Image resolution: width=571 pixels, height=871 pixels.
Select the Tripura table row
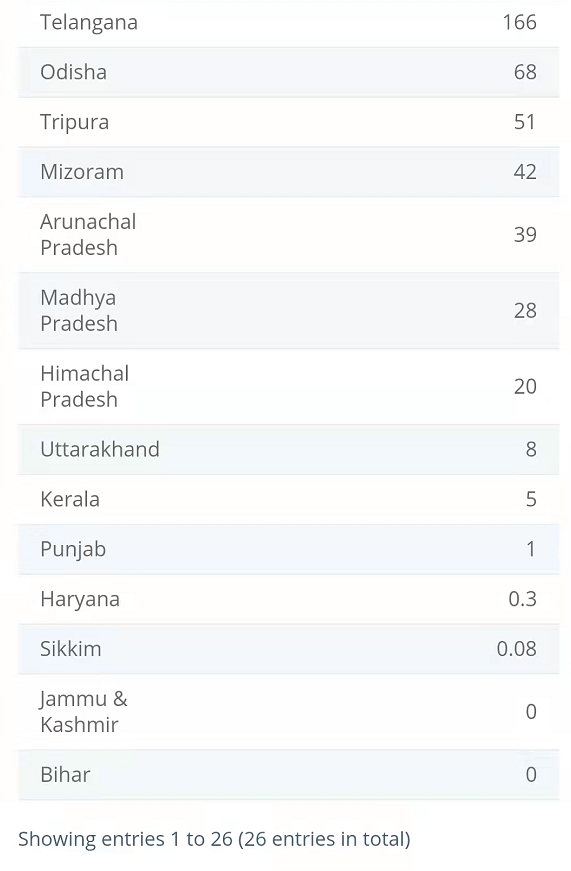pos(288,122)
